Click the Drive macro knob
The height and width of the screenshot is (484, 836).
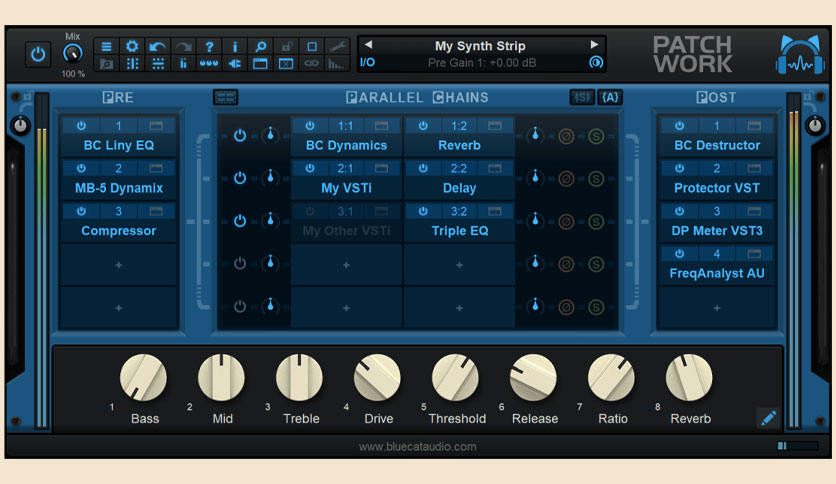pyautogui.click(x=377, y=377)
